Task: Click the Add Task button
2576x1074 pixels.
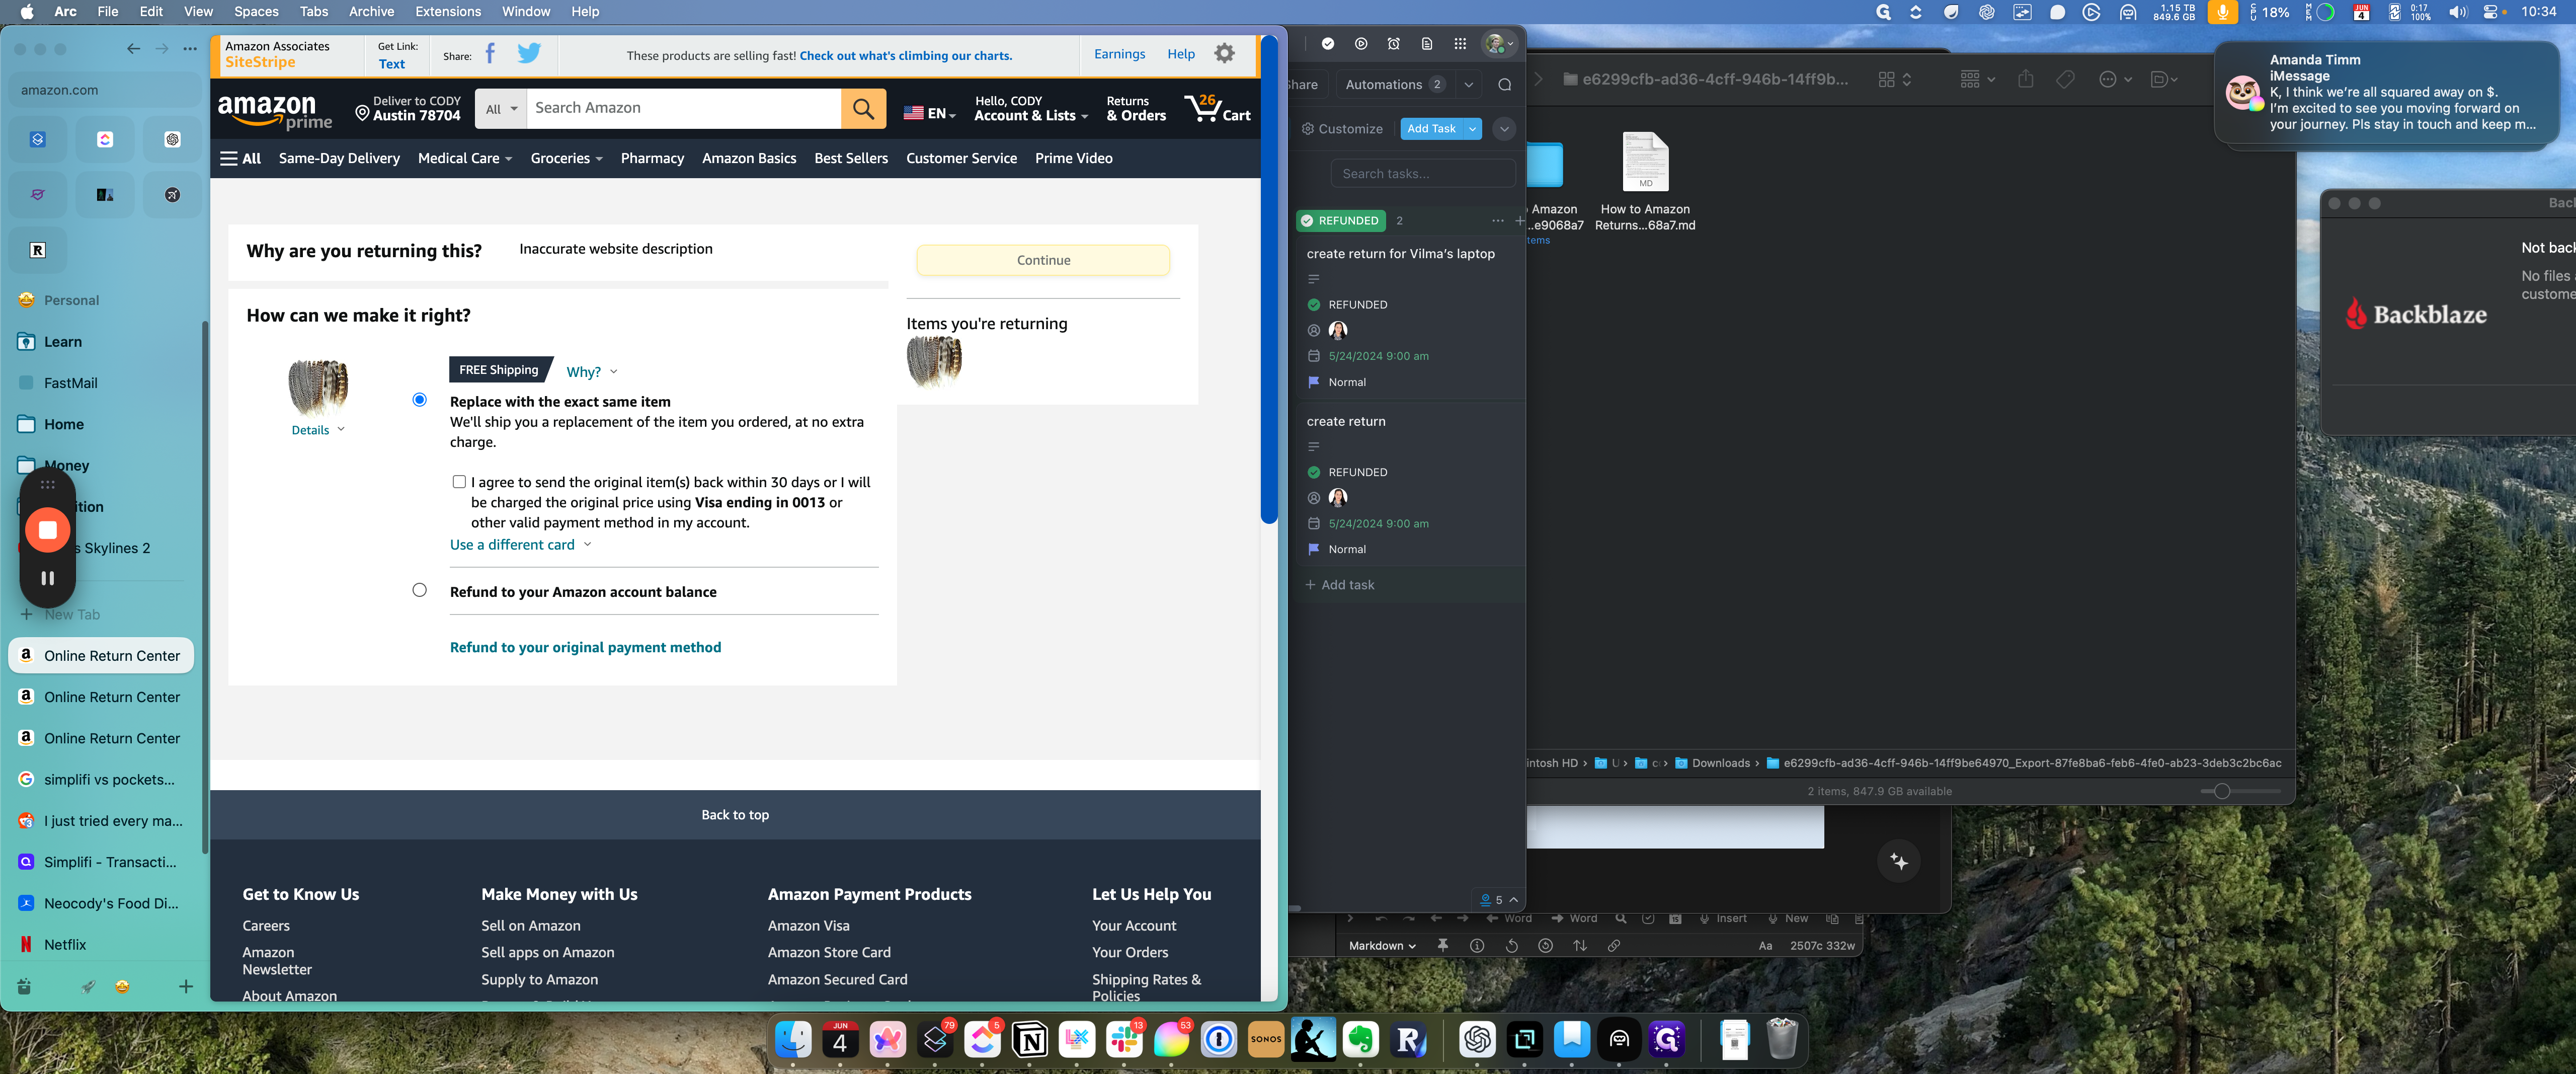Action: tap(1431, 129)
